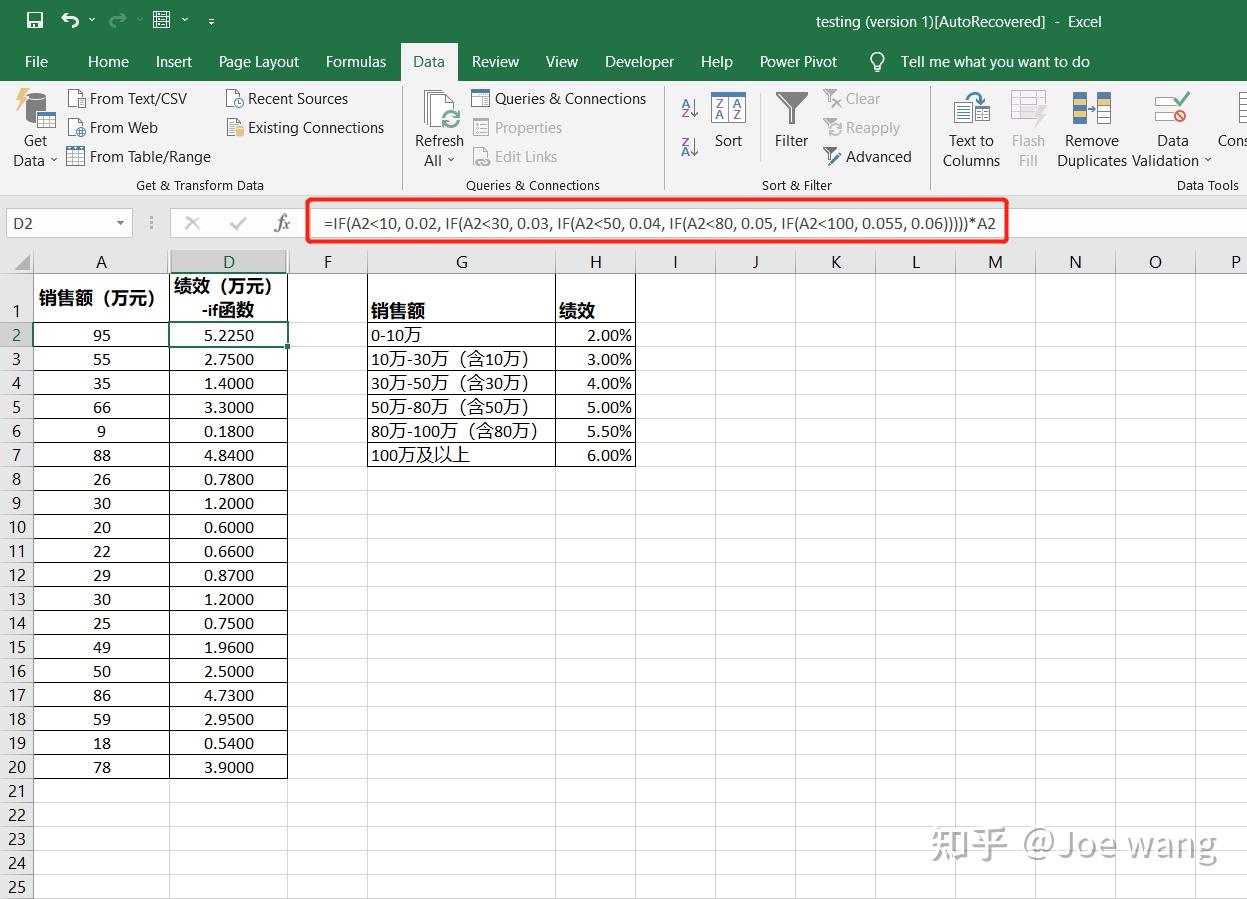Switch to the Formulas ribbon tab

click(356, 61)
